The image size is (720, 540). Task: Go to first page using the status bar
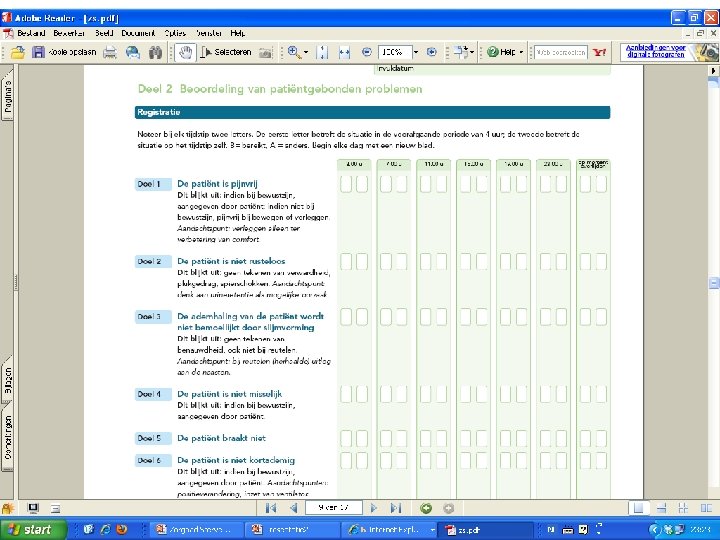(x=271, y=508)
